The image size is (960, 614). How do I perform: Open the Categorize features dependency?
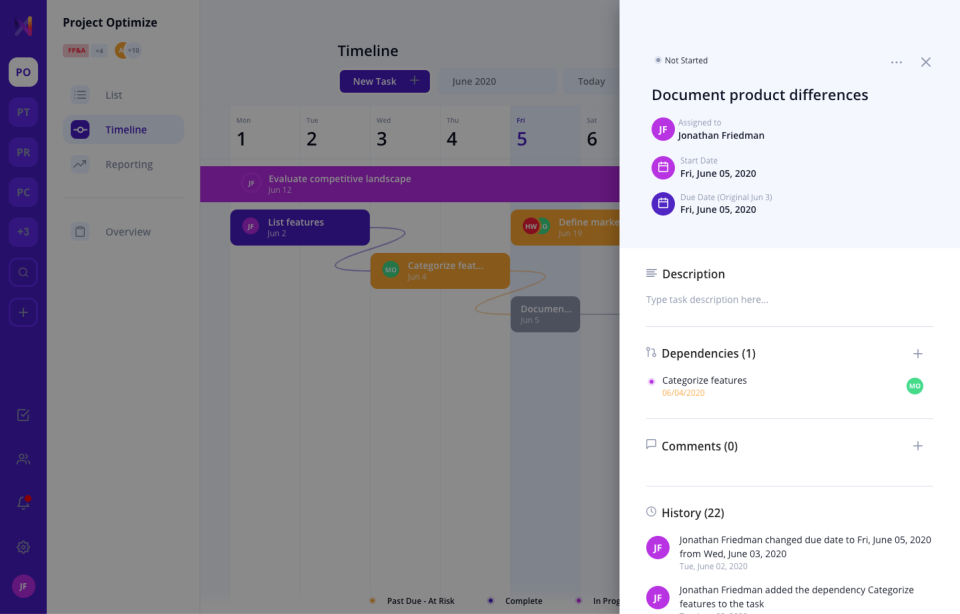704,381
